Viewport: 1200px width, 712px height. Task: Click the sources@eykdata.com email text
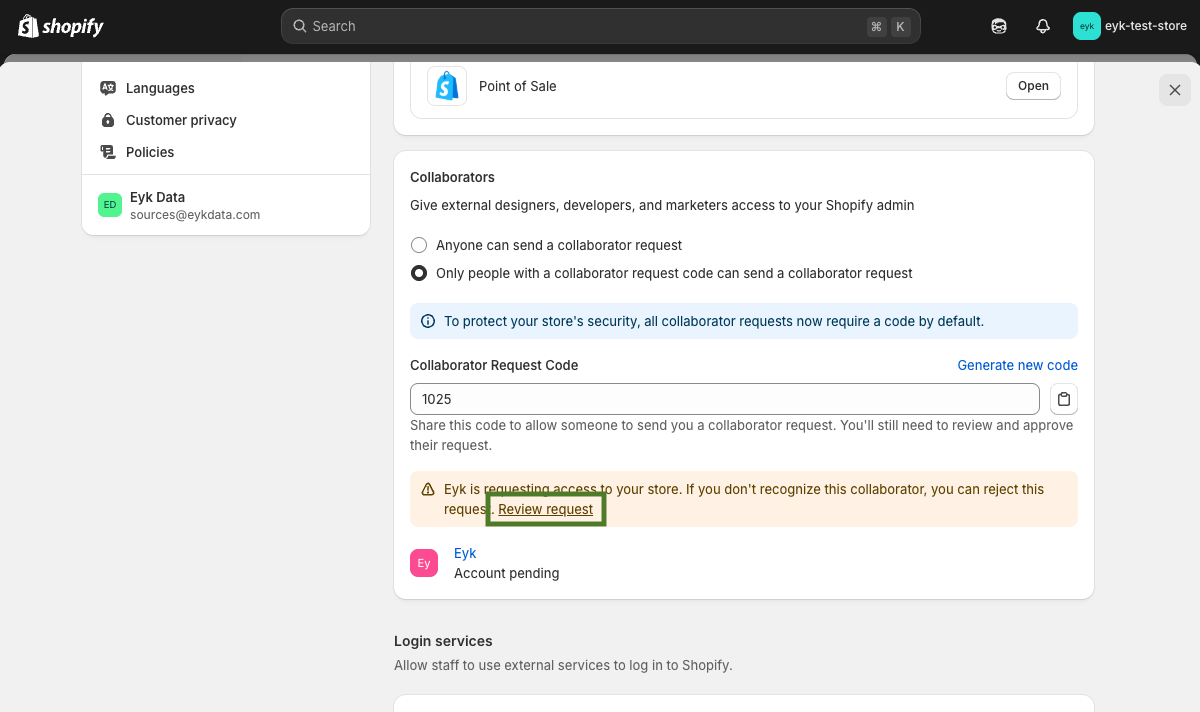coord(195,215)
